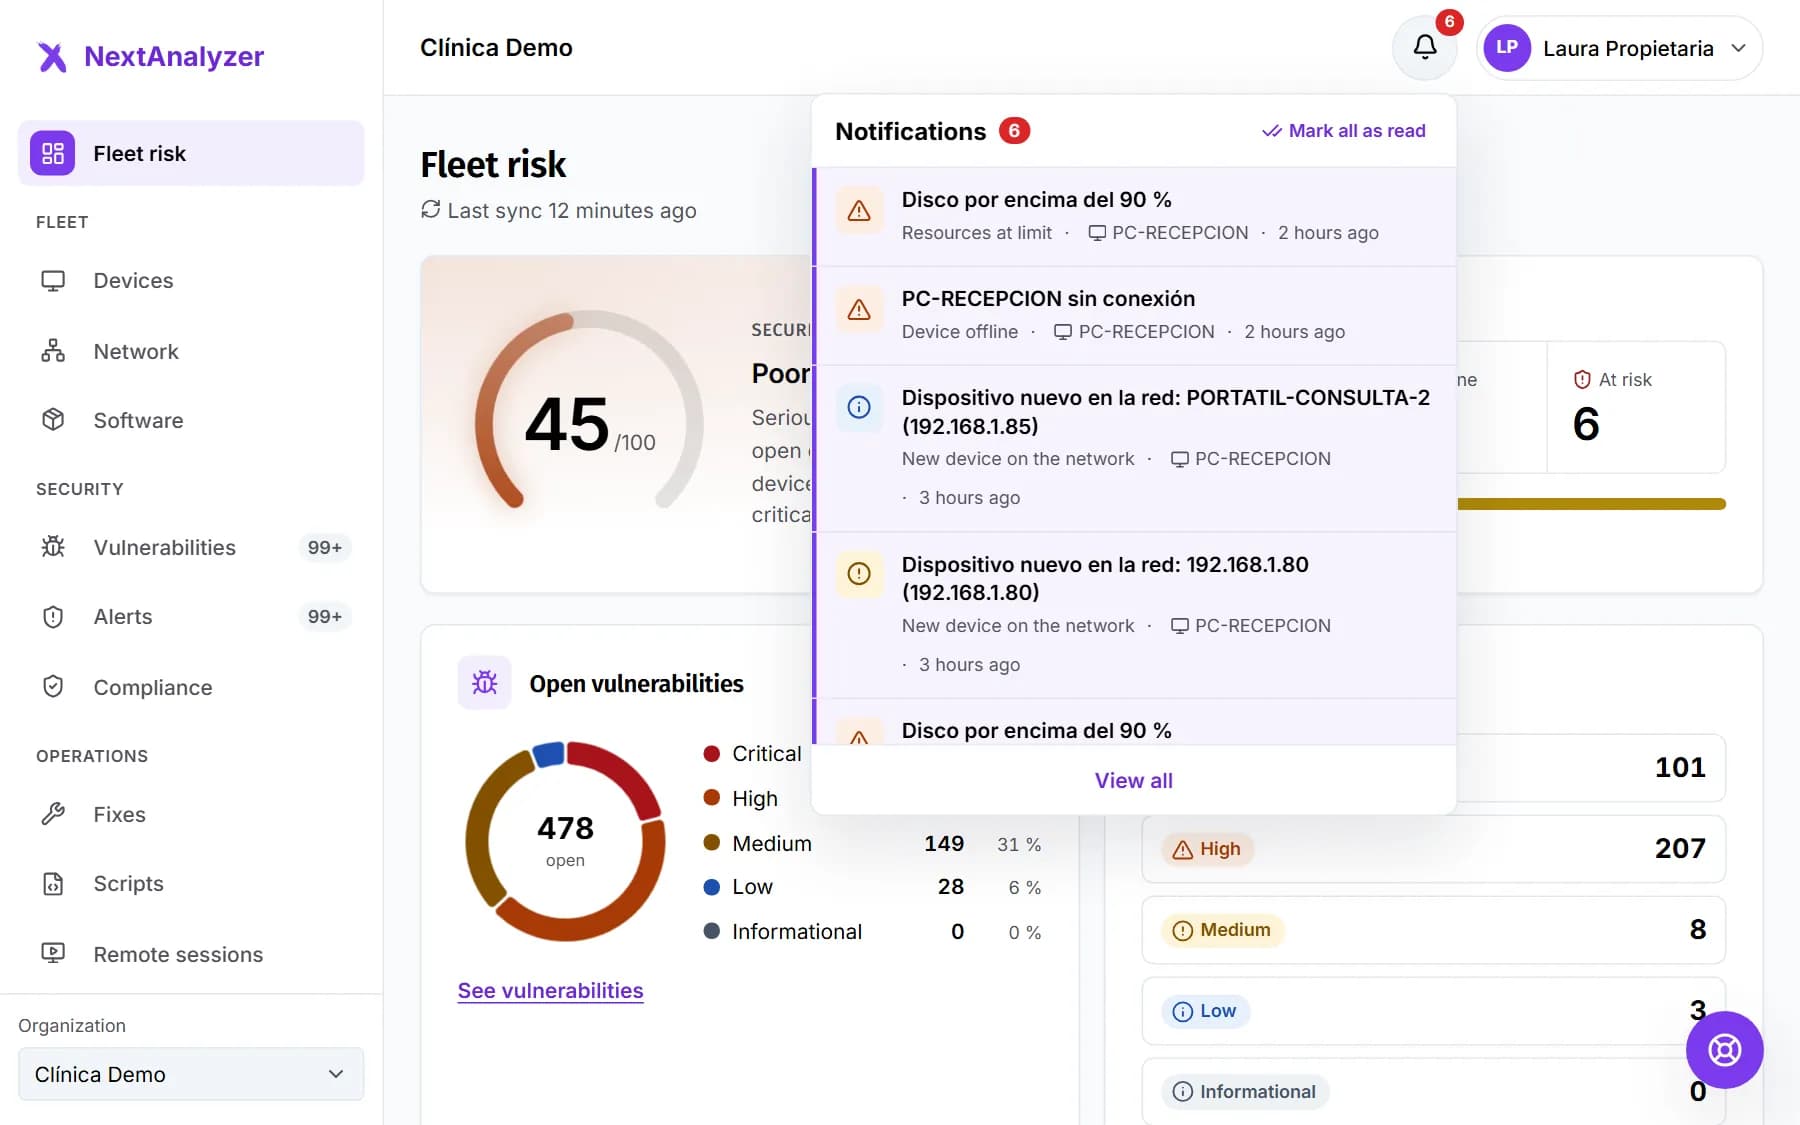The image size is (1800, 1125).
Task: Click the NextAnalyzer logo icon
Action: [52, 57]
